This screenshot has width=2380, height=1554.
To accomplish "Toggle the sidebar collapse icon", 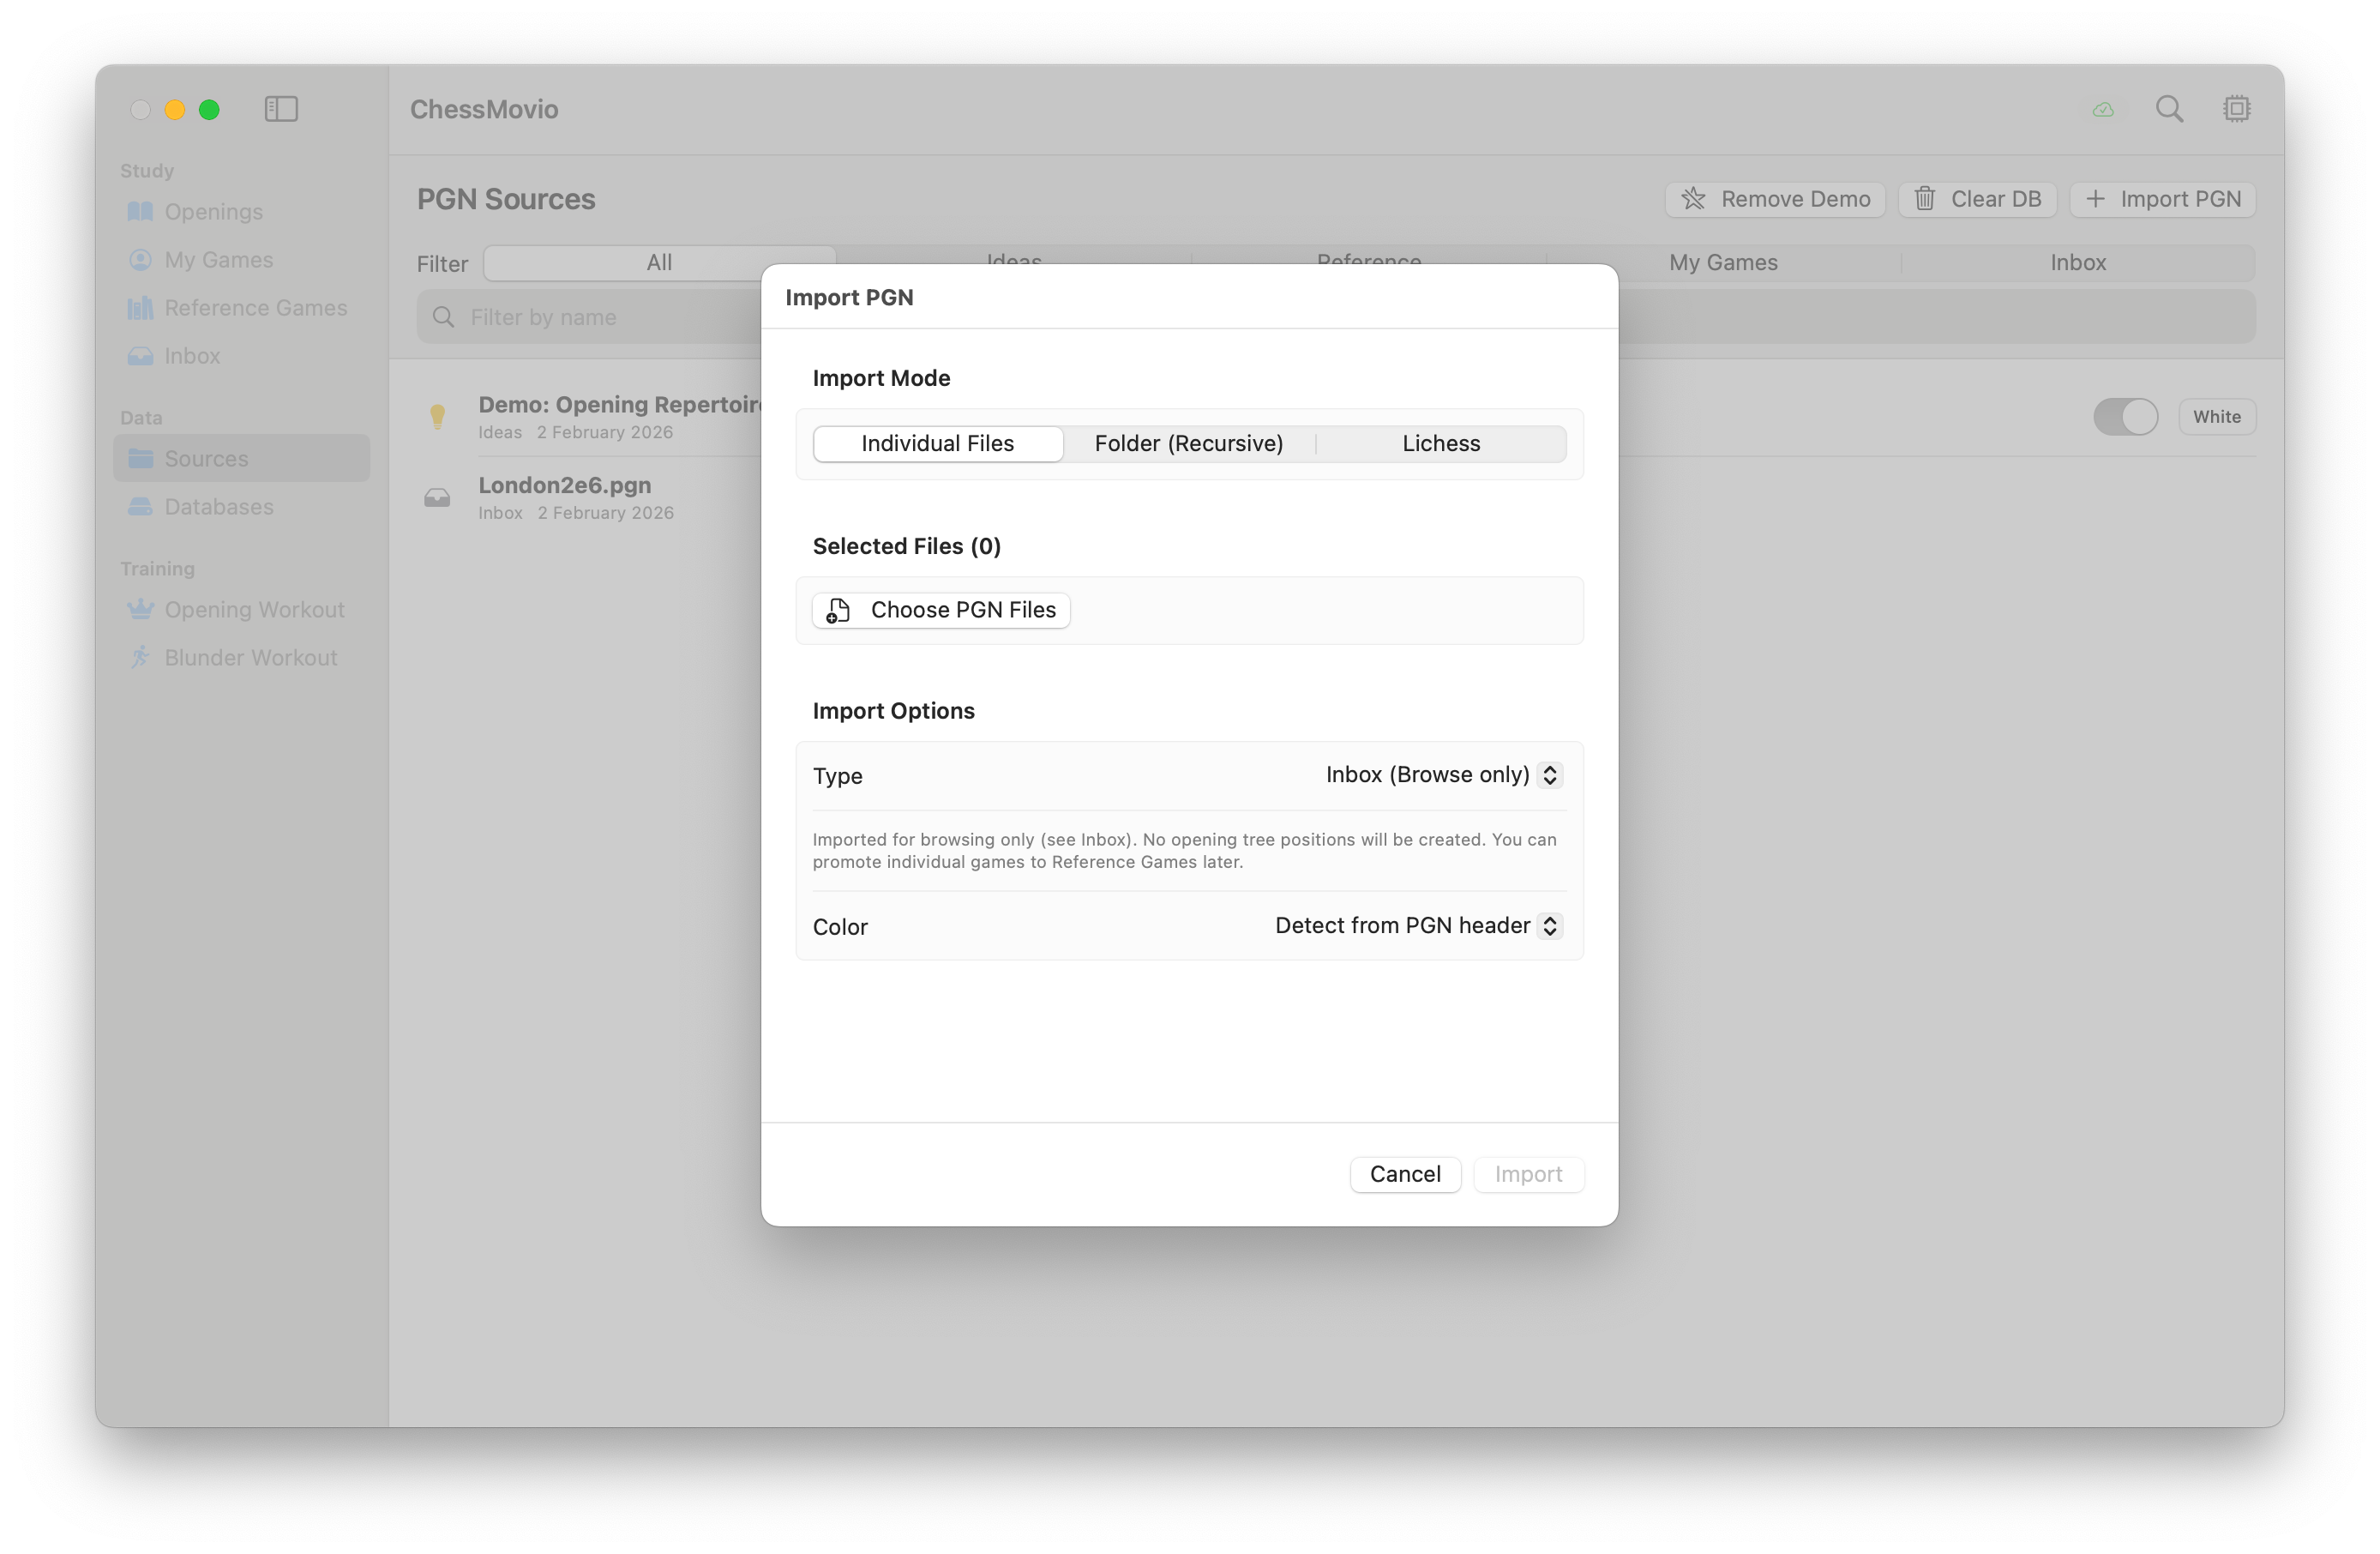I will (281, 109).
